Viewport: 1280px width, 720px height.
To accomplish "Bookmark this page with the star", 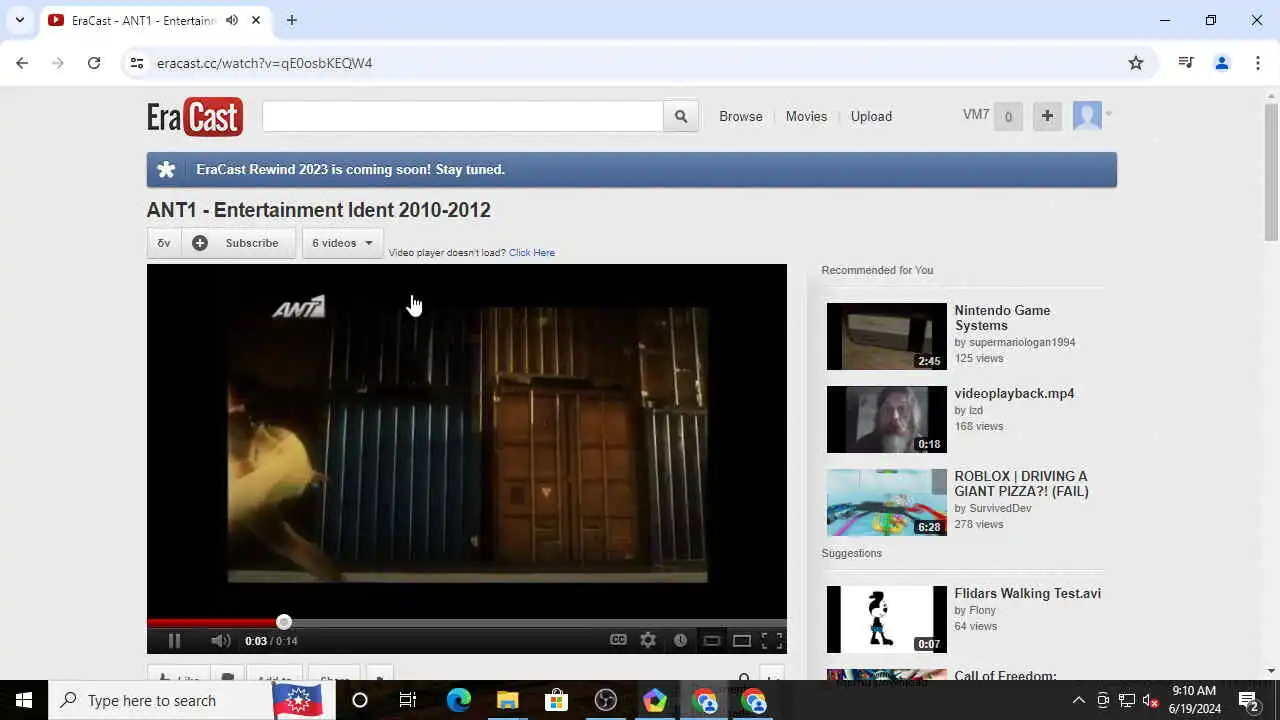I will point(1136,63).
